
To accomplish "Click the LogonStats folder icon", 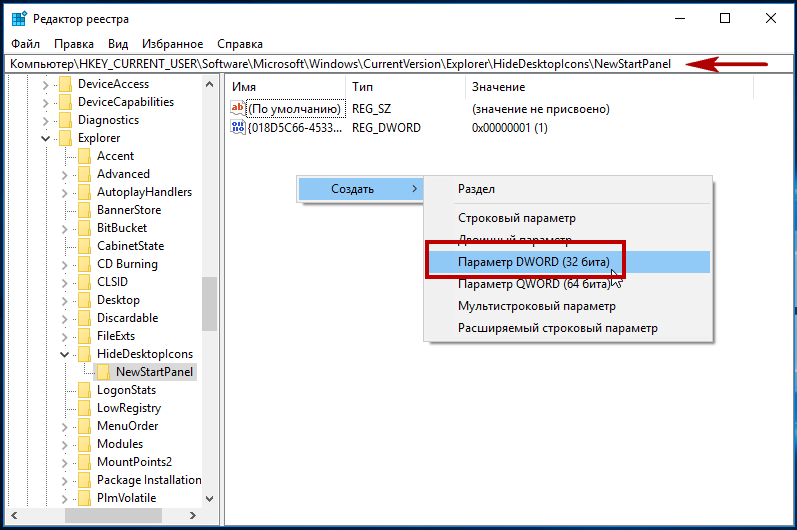I will pyautogui.click(x=84, y=390).
